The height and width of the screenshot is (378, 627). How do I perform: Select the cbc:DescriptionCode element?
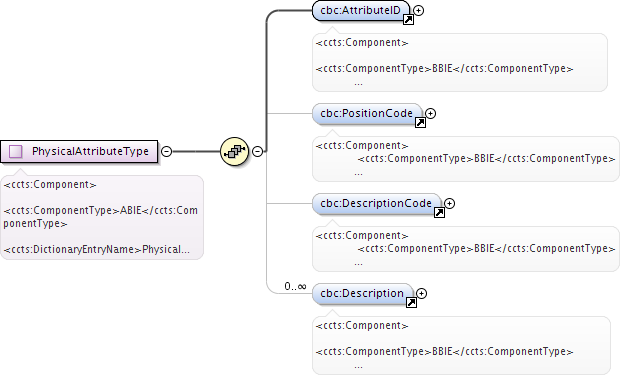coord(376,204)
